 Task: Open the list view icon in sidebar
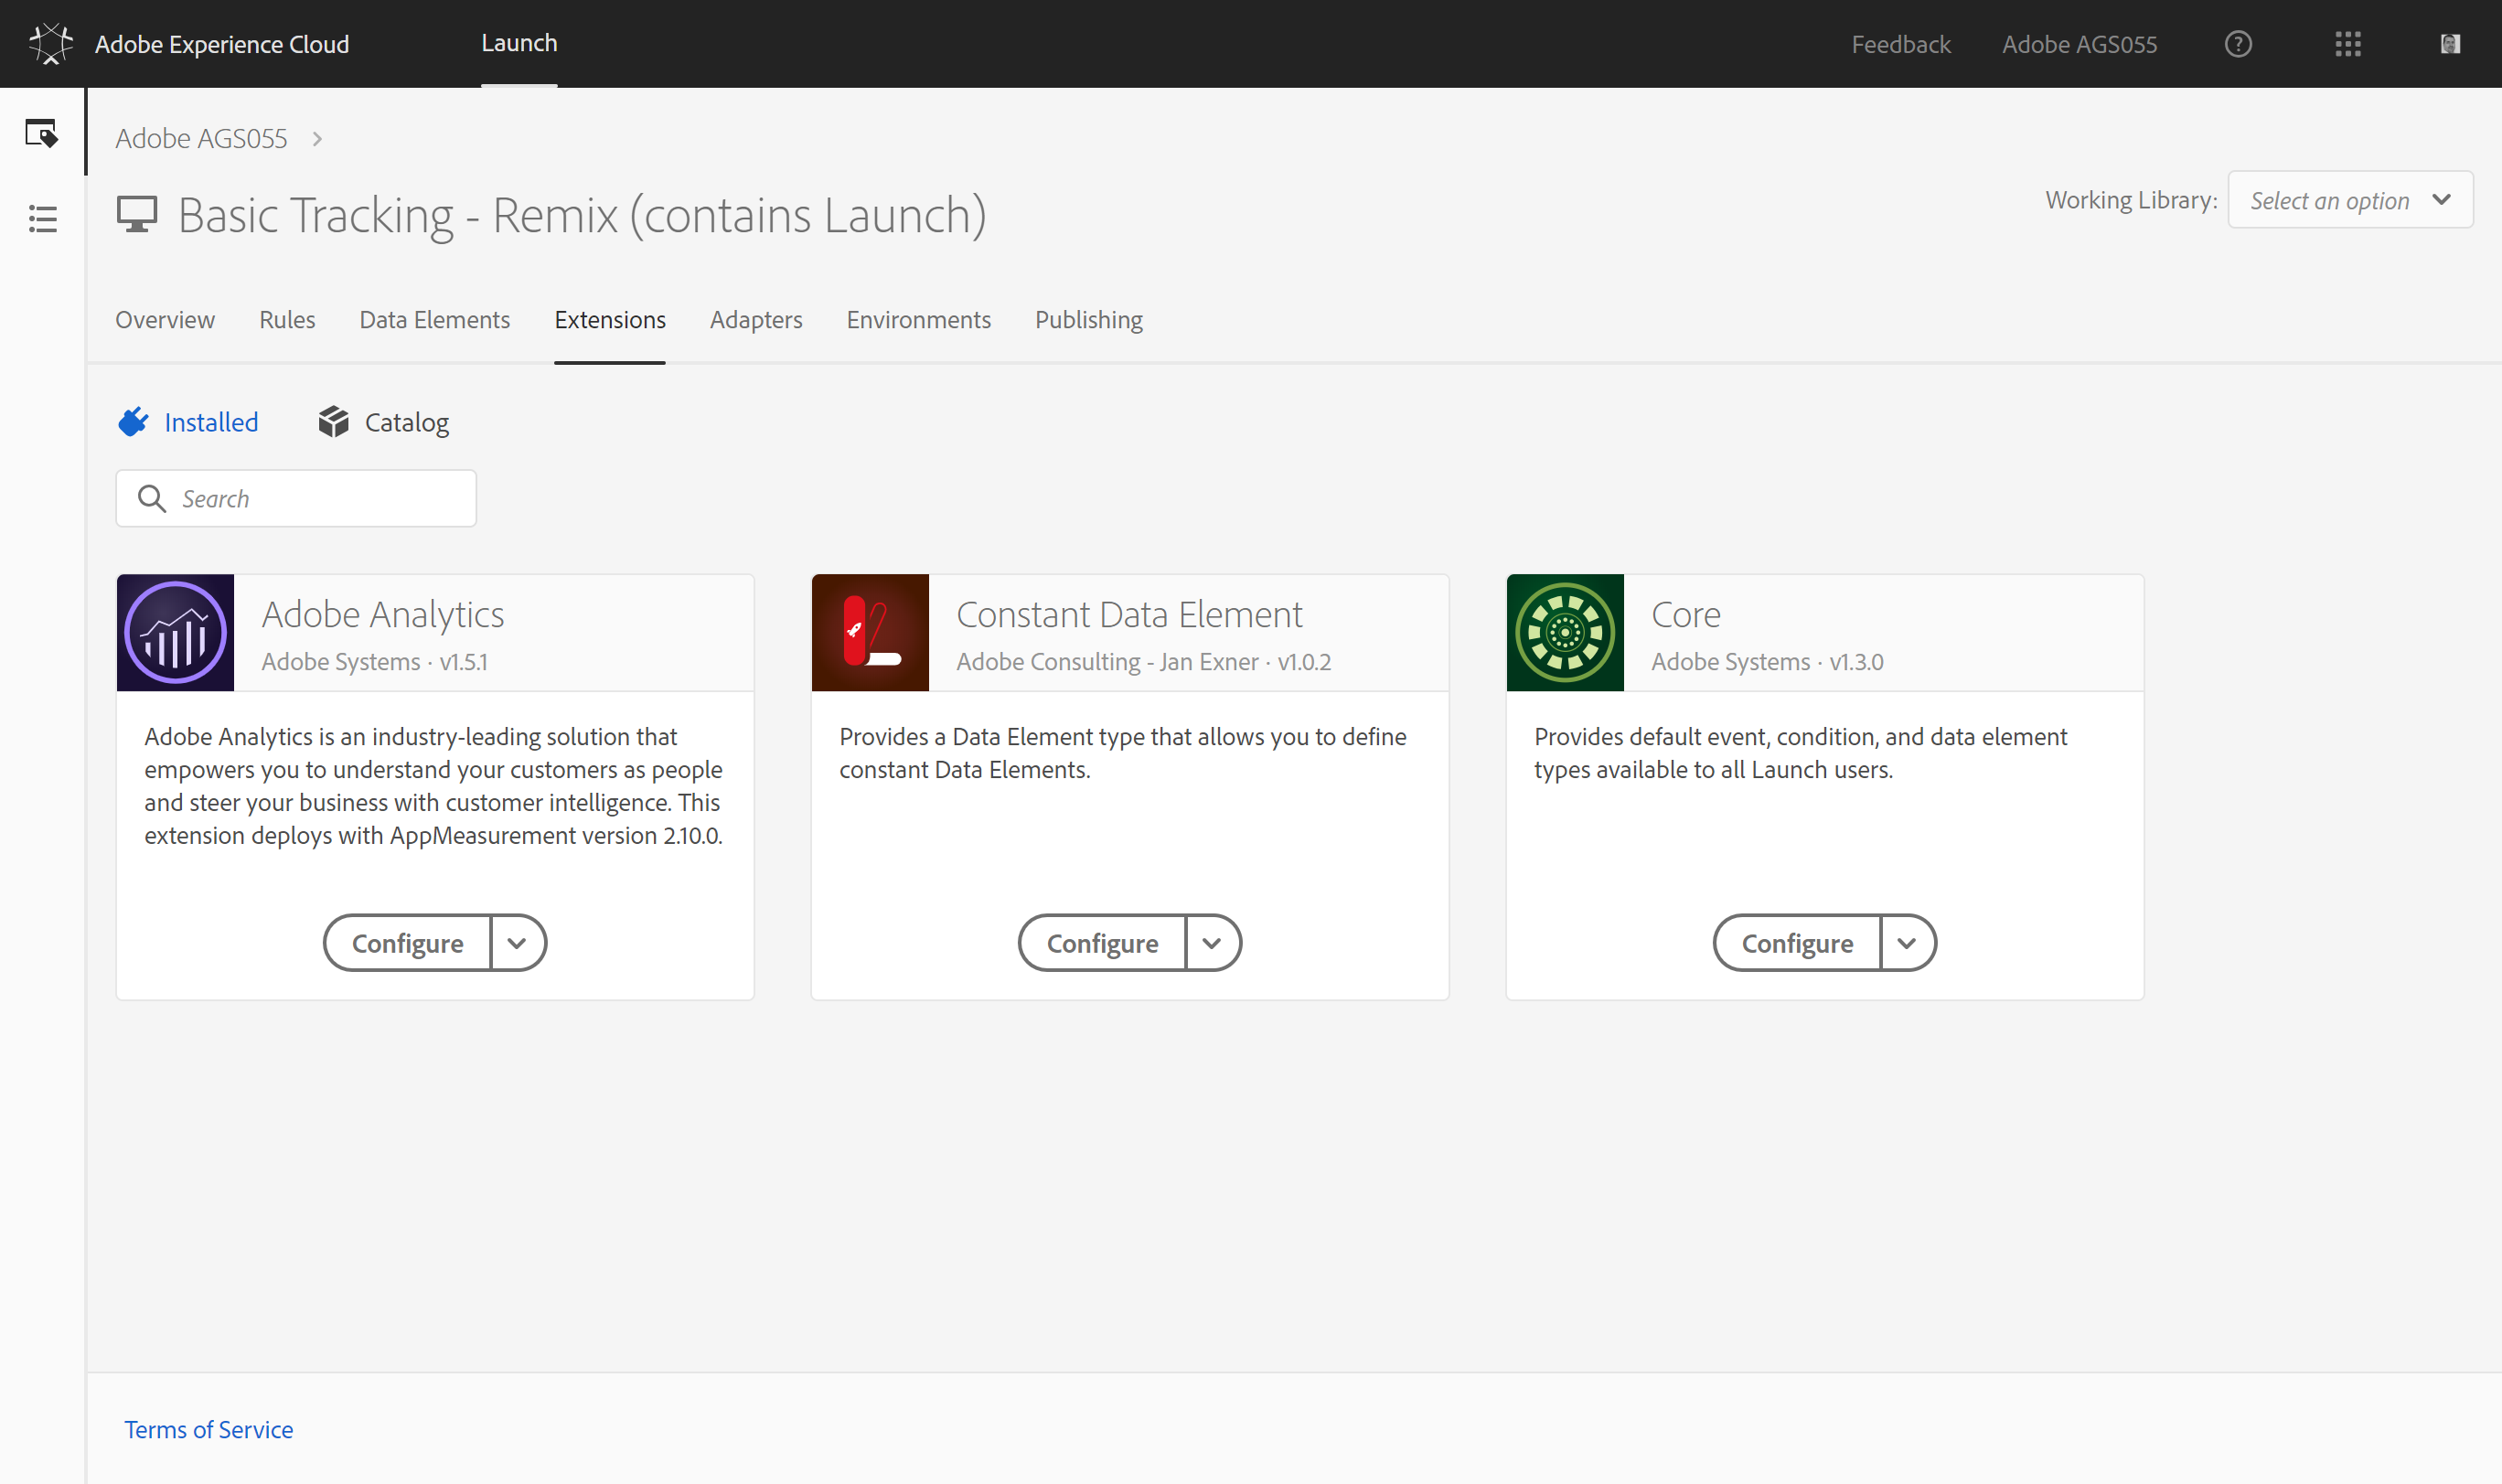(x=42, y=218)
